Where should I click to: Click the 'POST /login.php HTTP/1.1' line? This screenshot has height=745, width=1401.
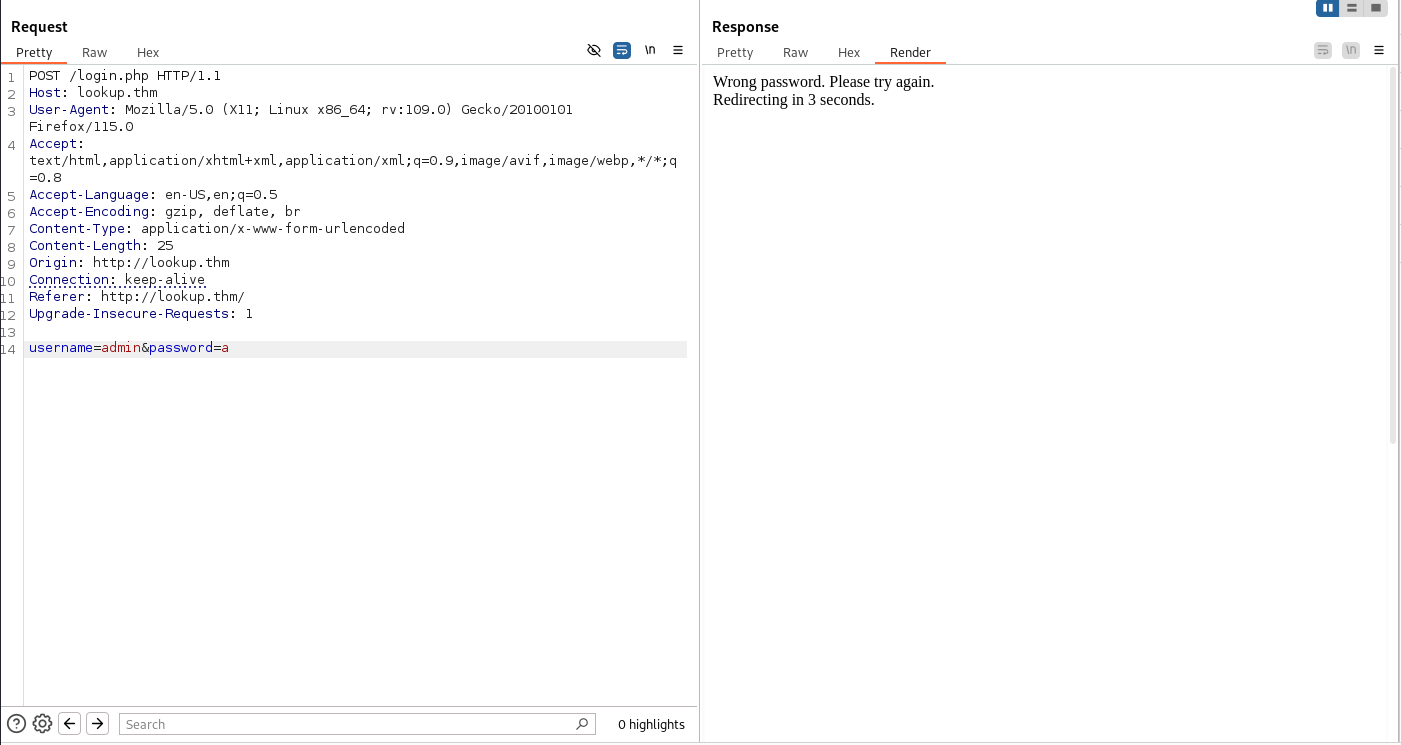[125, 75]
